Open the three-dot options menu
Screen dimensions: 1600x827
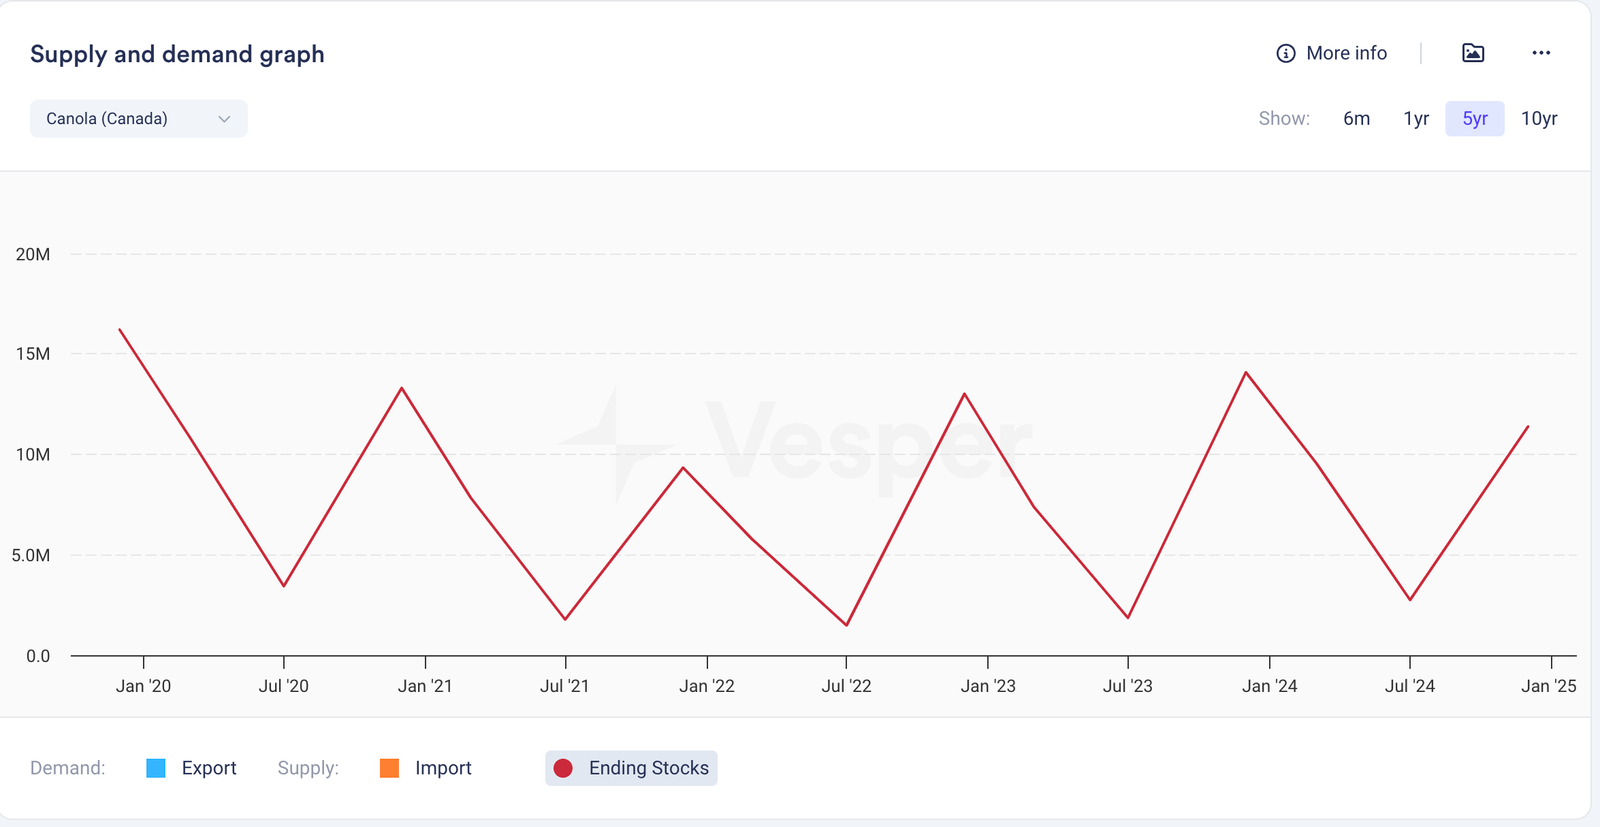(x=1540, y=53)
